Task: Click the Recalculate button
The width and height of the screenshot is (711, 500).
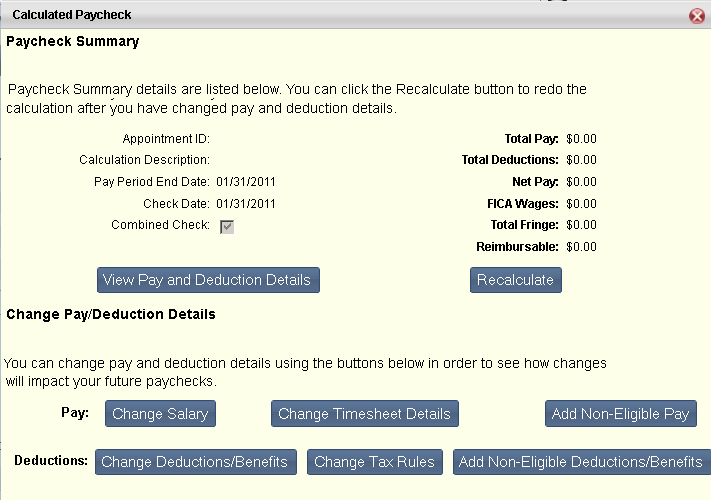Action: pyautogui.click(x=516, y=280)
